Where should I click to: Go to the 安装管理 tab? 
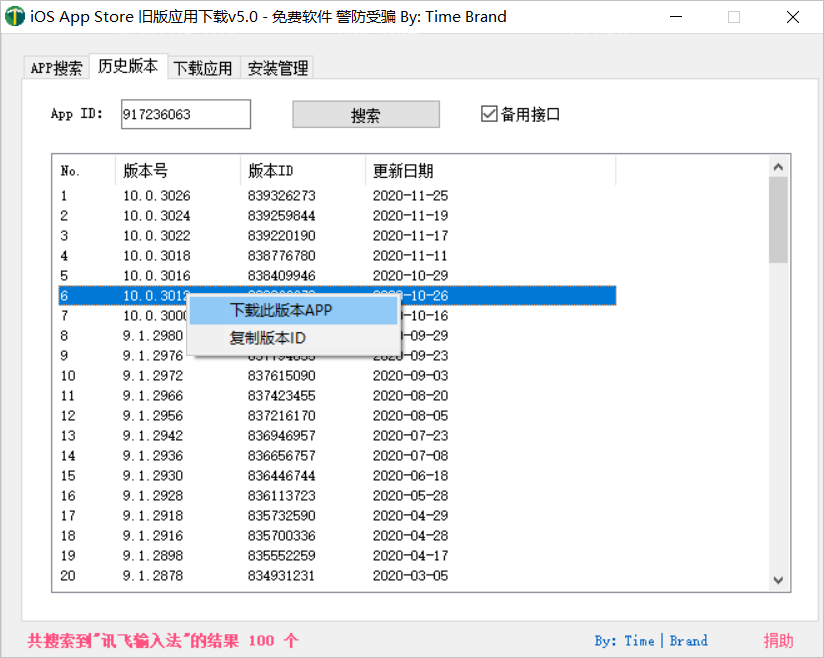[278, 68]
